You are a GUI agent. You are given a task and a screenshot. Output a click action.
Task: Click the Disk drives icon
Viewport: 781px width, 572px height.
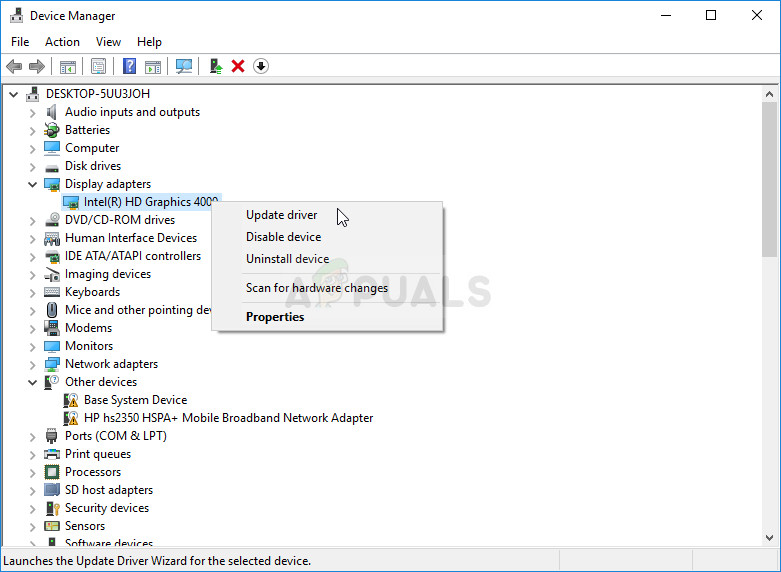pyautogui.click(x=52, y=167)
